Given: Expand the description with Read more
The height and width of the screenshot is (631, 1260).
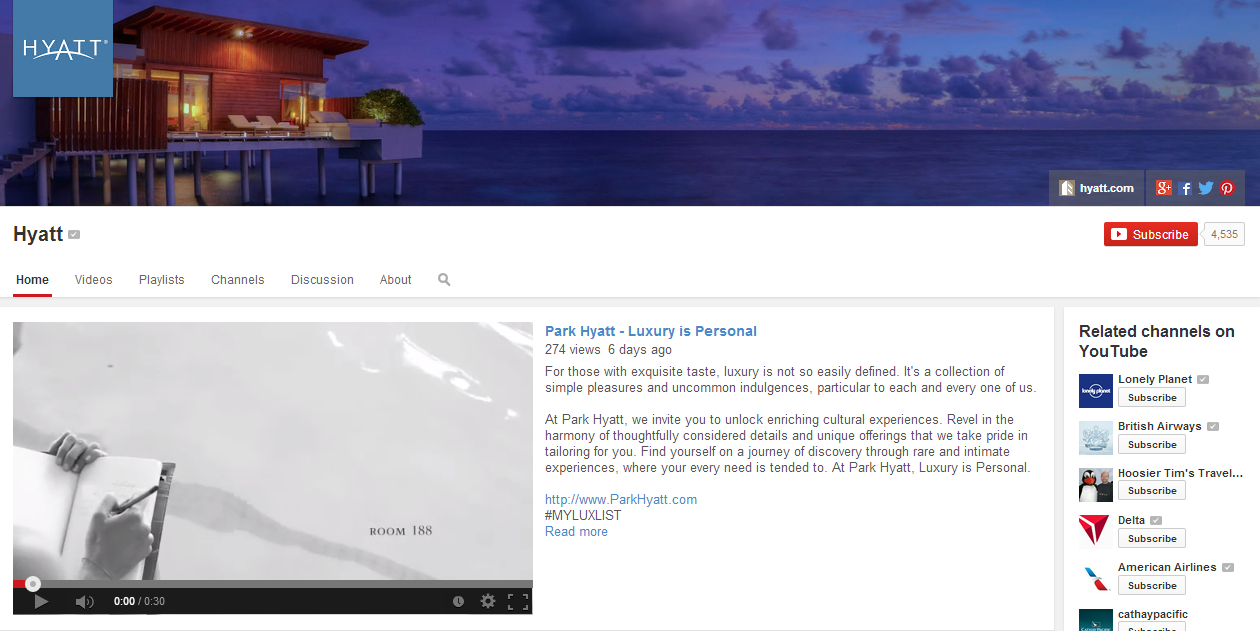Looking at the screenshot, I should pos(576,531).
